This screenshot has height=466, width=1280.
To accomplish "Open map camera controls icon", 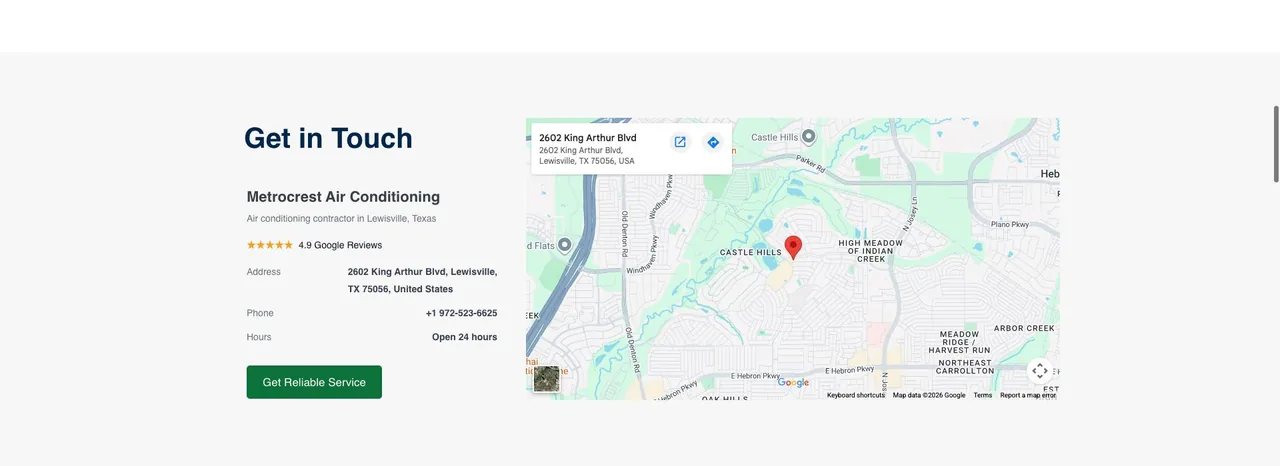I will [x=1040, y=370].
